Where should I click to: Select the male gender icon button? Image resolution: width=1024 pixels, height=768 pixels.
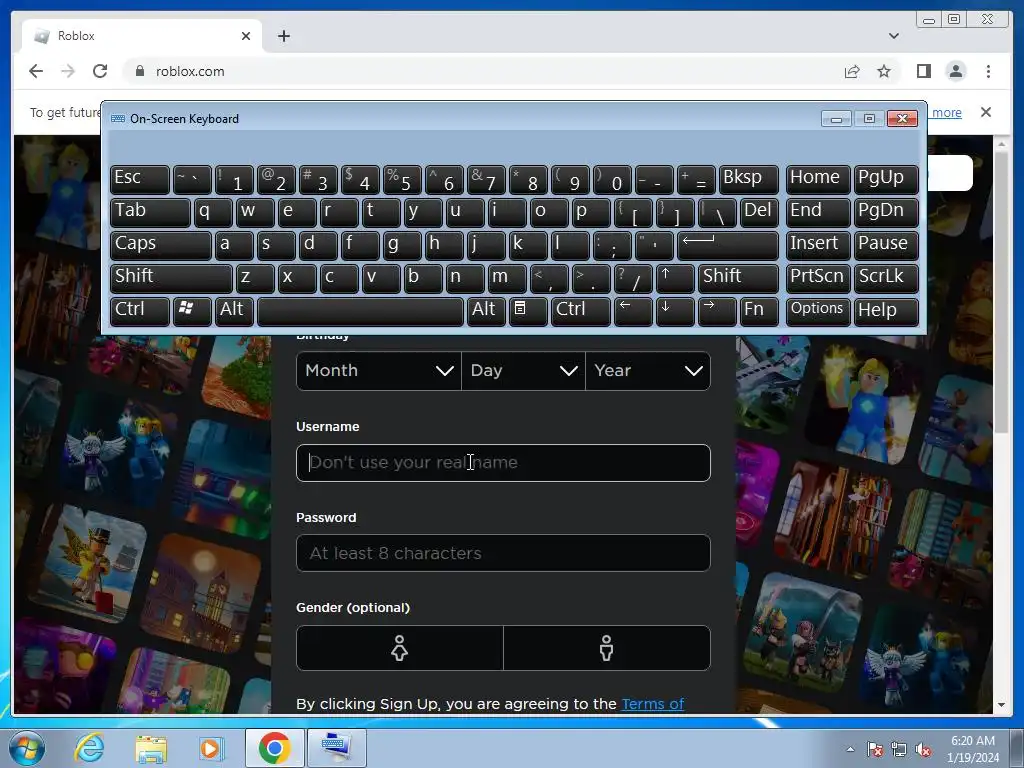607,648
